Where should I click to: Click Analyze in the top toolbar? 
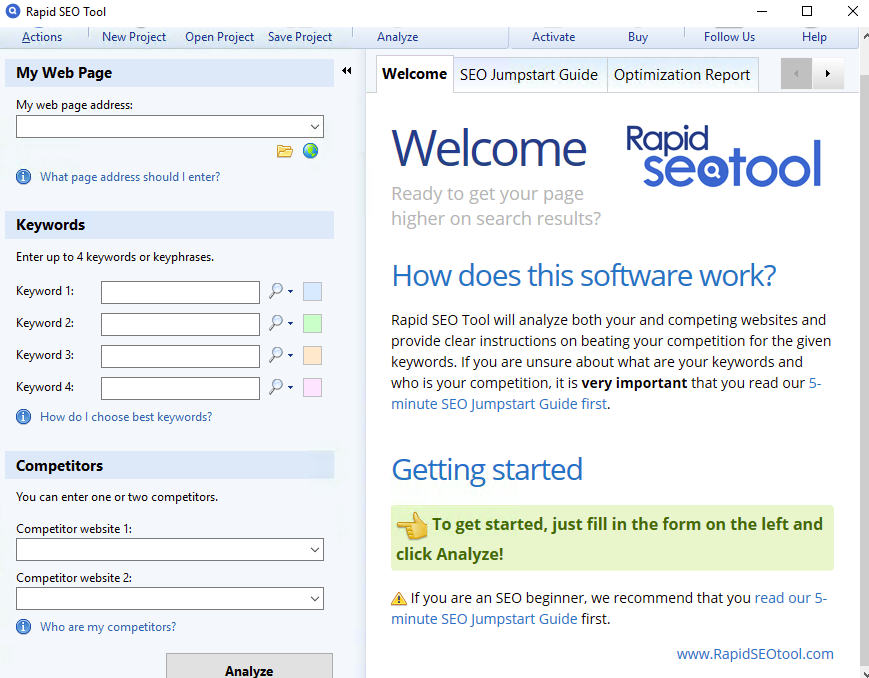point(397,37)
